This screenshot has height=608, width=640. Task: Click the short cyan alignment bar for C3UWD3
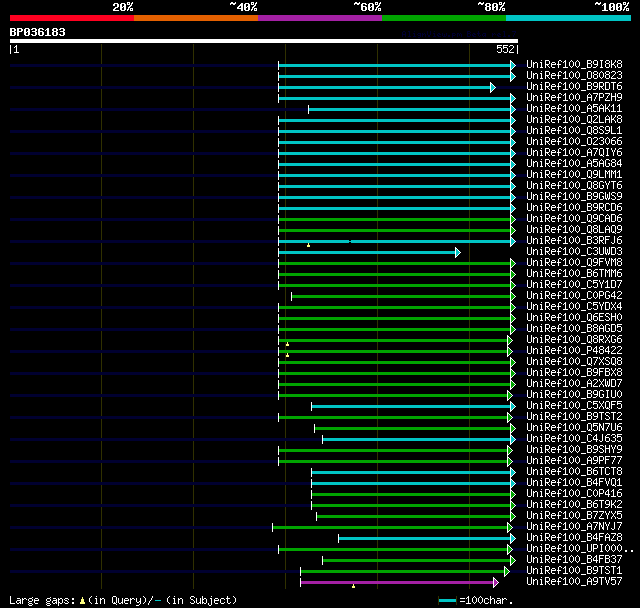pyautogui.click(x=367, y=253)
